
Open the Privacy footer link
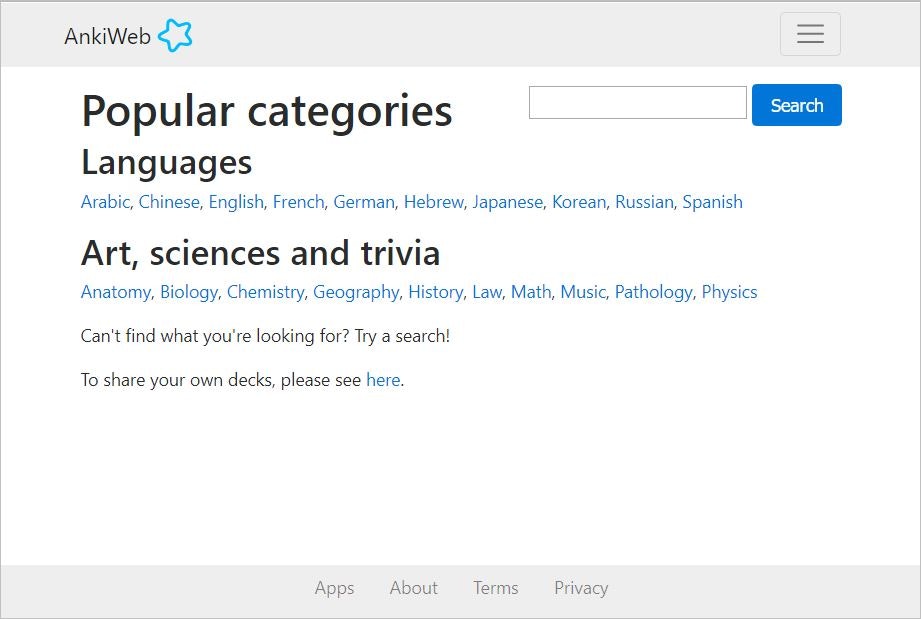581,588
